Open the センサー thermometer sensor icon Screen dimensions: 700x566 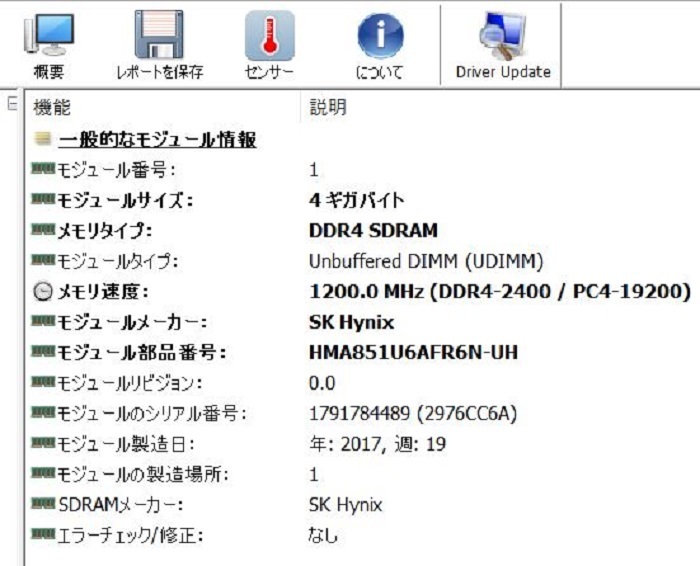tap(270, 36)
